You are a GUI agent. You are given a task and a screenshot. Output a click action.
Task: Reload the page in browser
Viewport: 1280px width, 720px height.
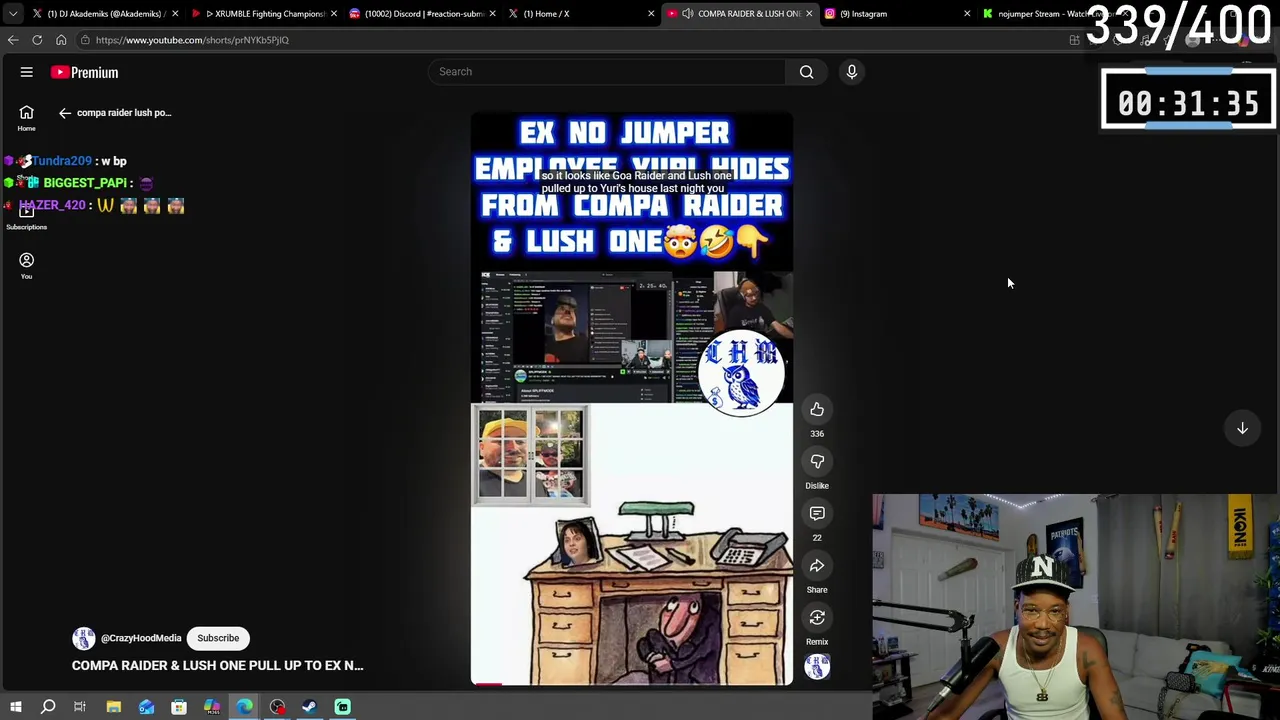click(37, 40)
